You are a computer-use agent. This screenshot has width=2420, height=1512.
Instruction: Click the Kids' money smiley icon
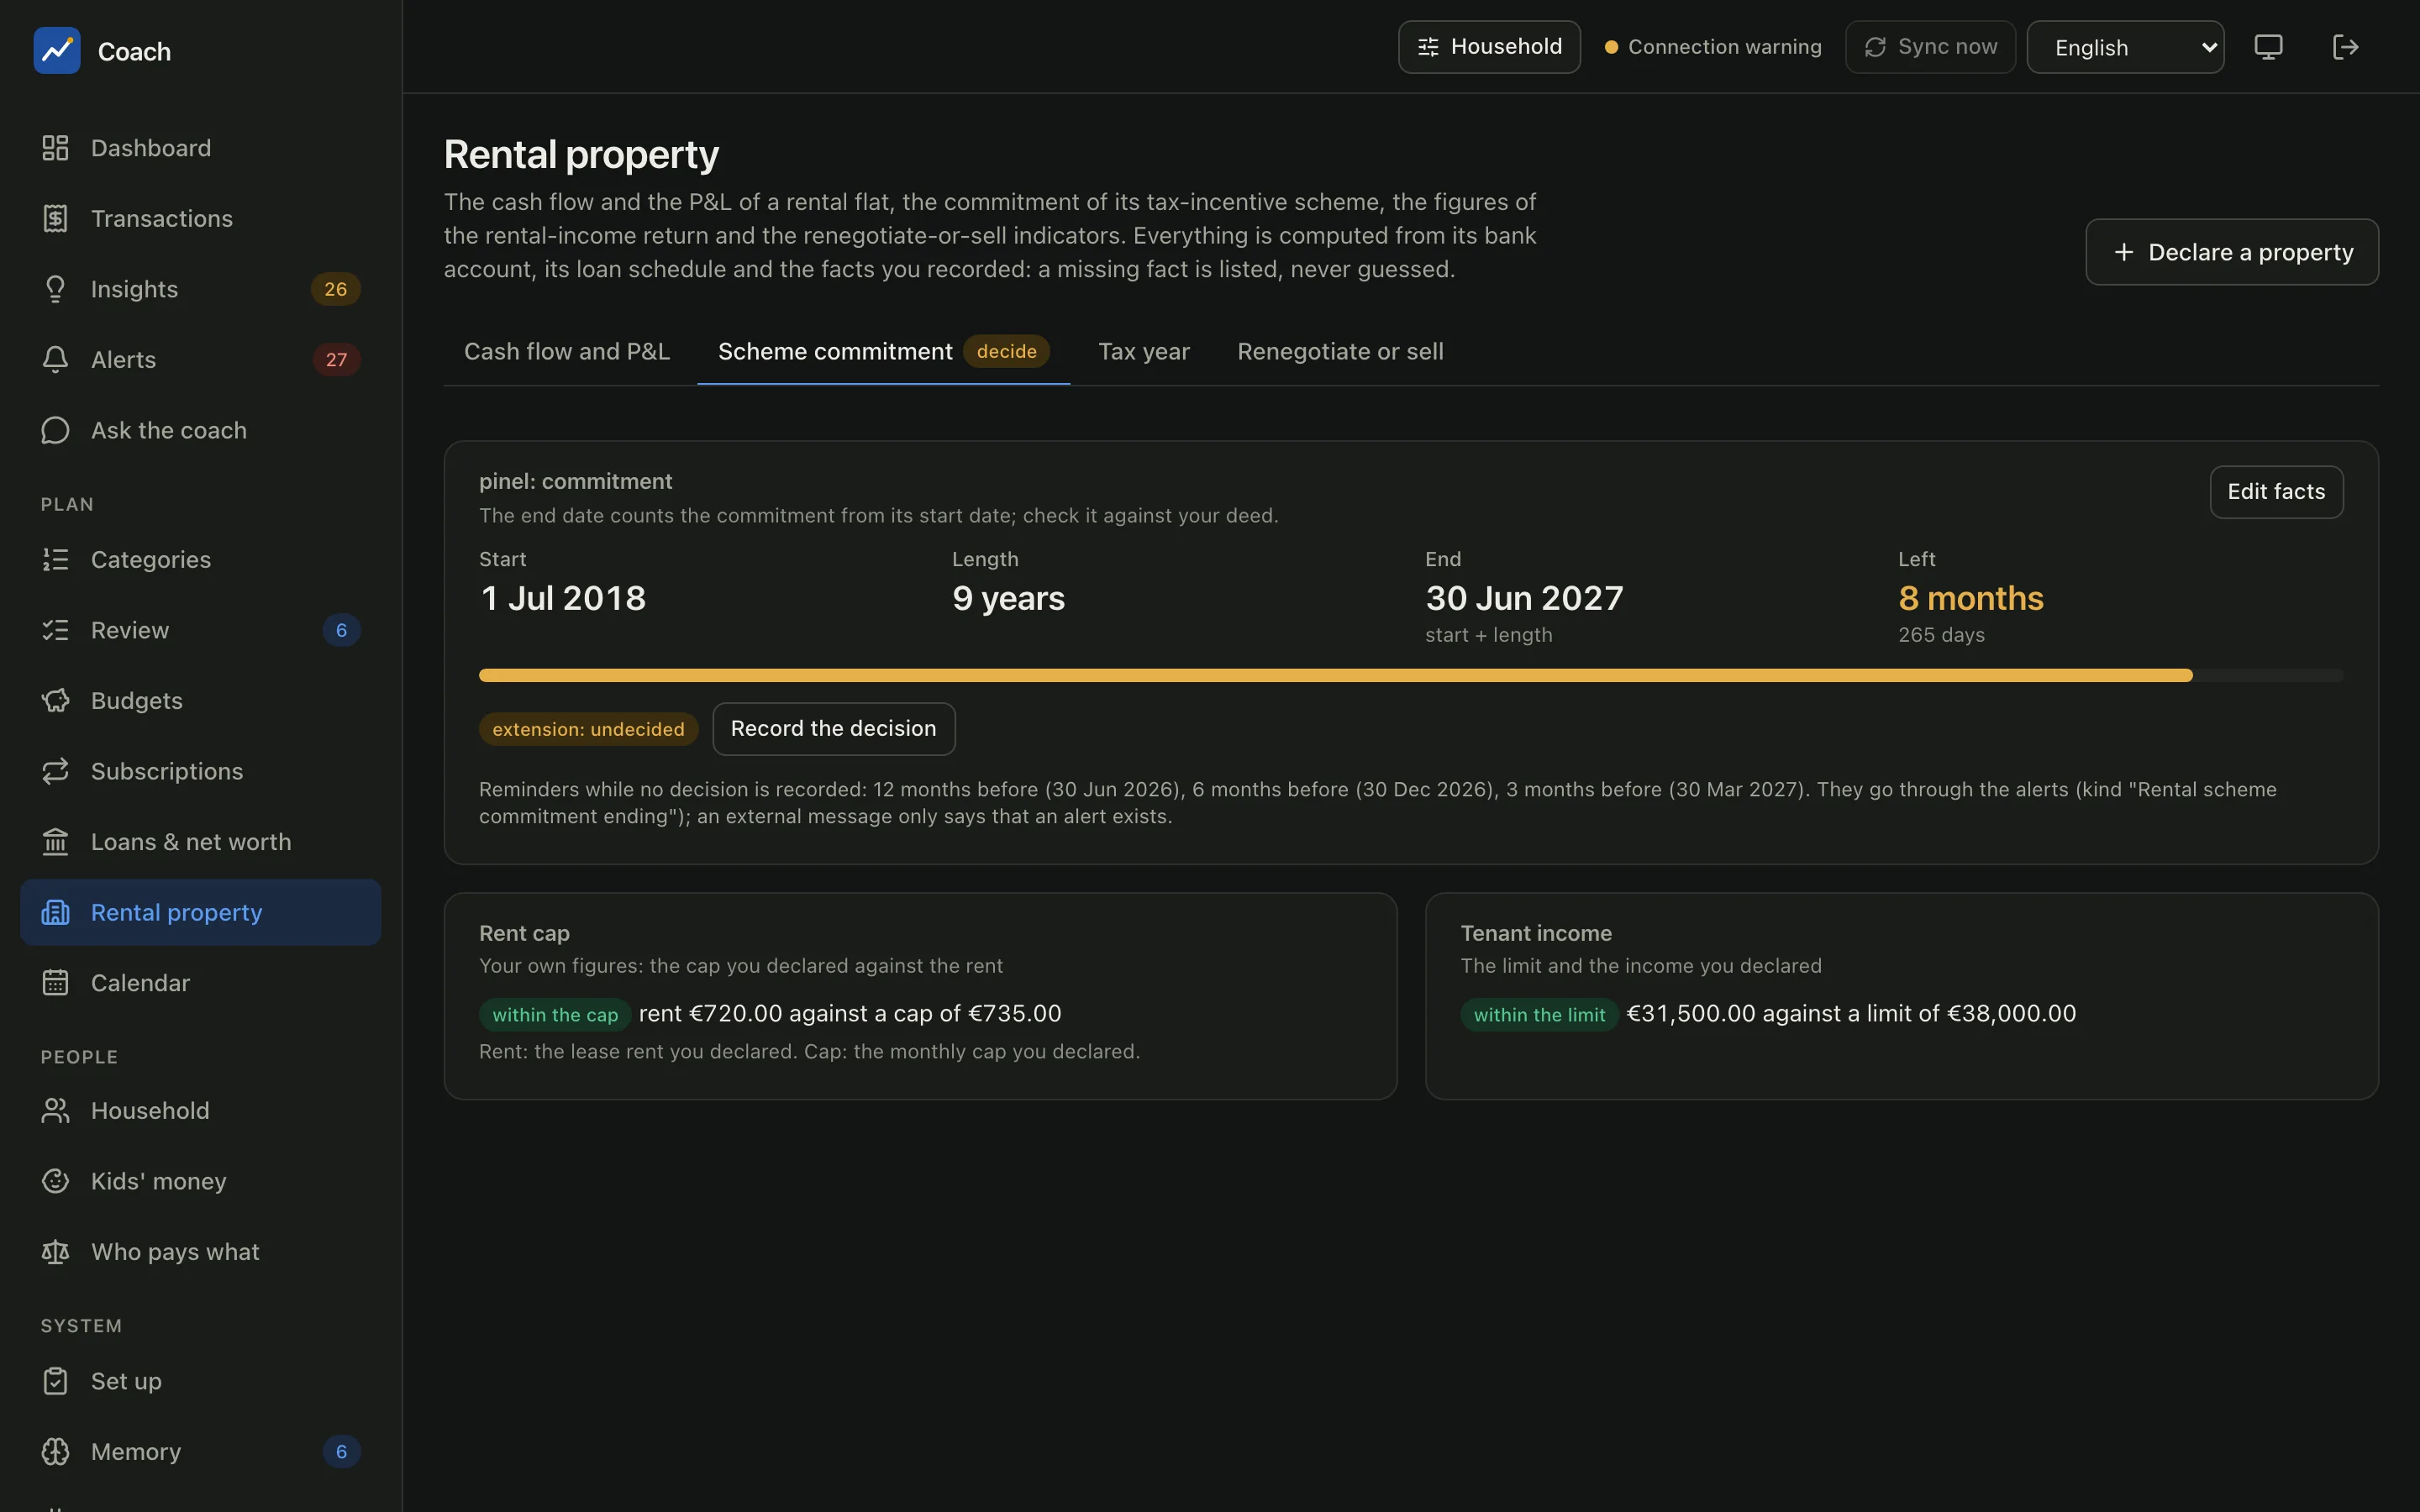[x=55, y=1181]
